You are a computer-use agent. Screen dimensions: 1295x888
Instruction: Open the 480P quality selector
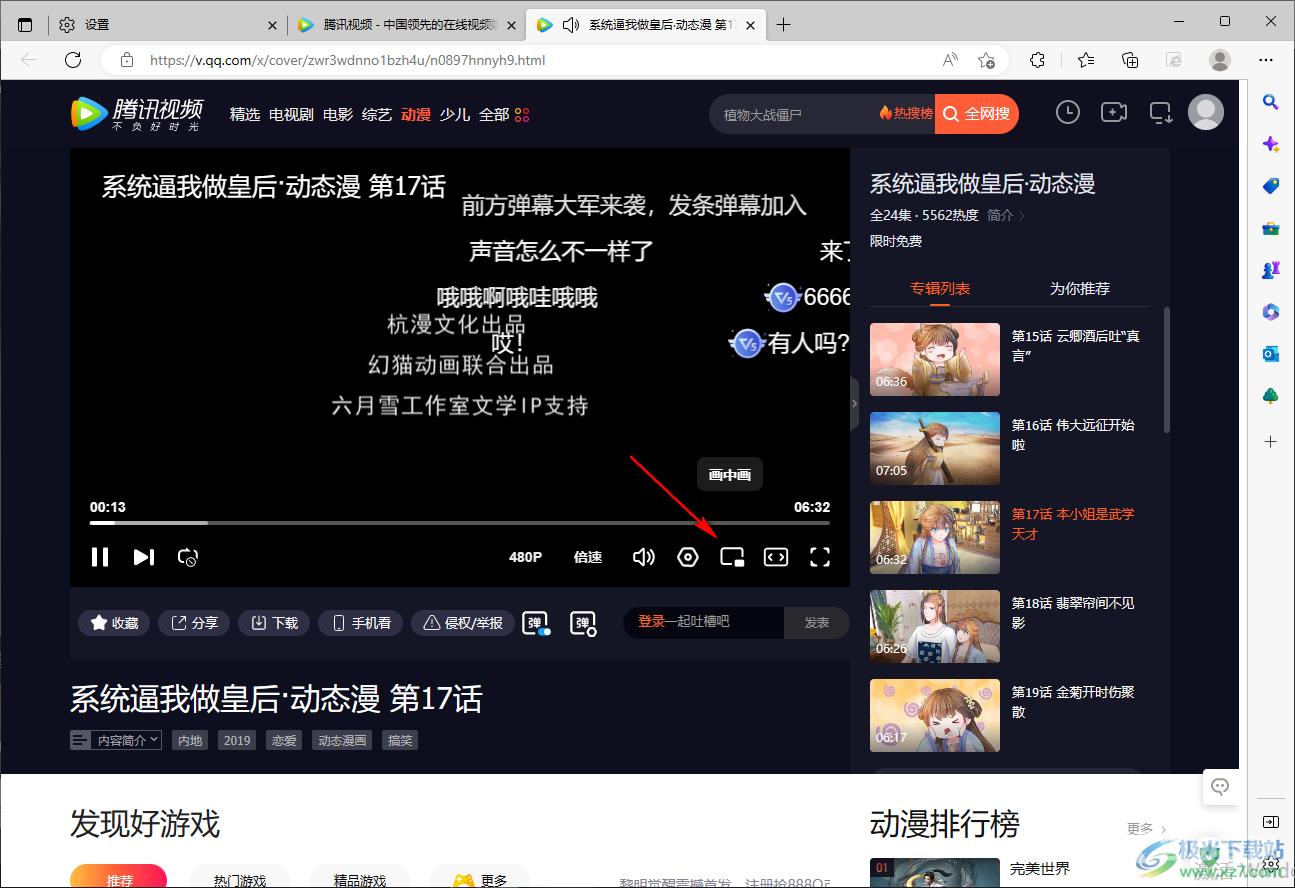[x=525, y=557]
